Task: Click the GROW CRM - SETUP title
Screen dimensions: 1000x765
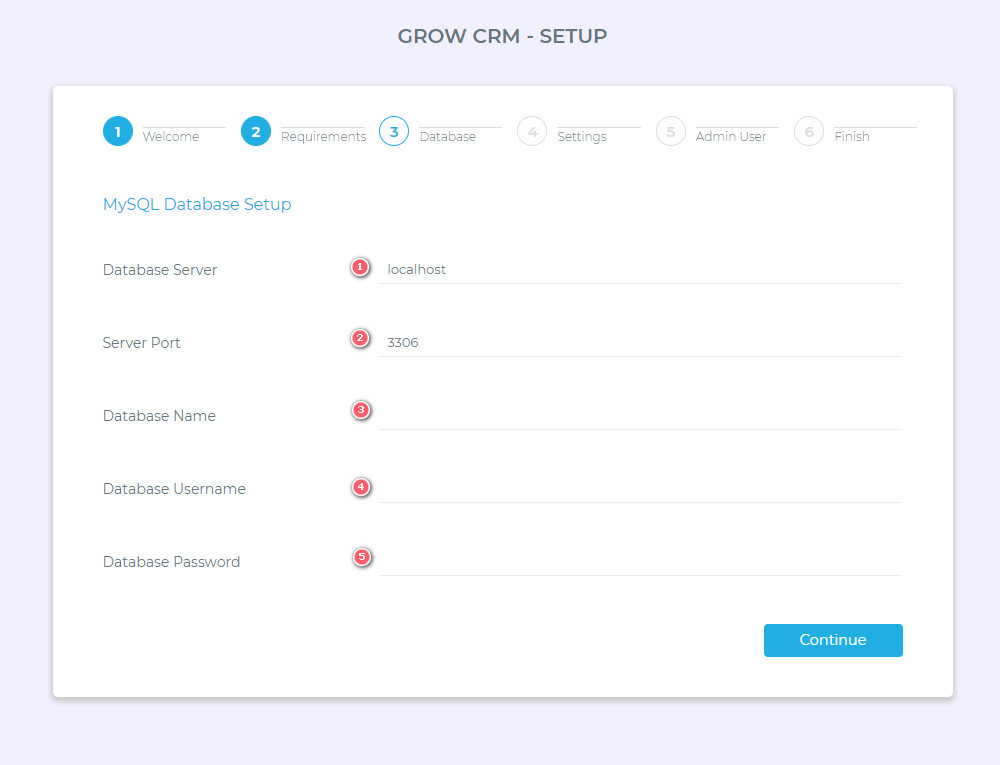Action: pos(502,36)
